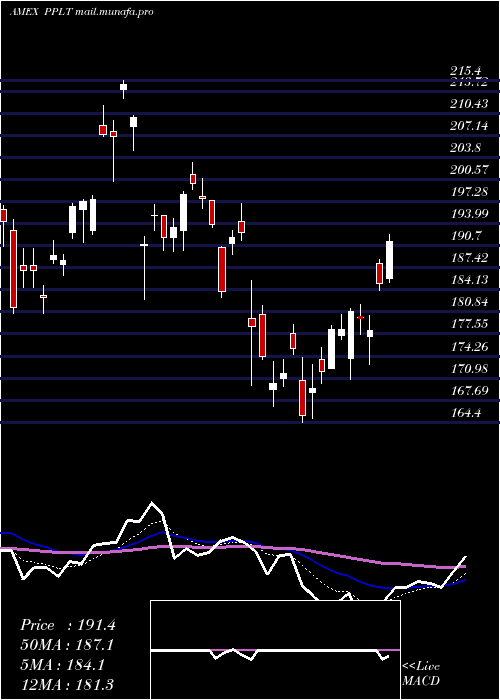The image size is (500, 700).
Task: Click the 200.57 price level label
Action: pos(469,170)
